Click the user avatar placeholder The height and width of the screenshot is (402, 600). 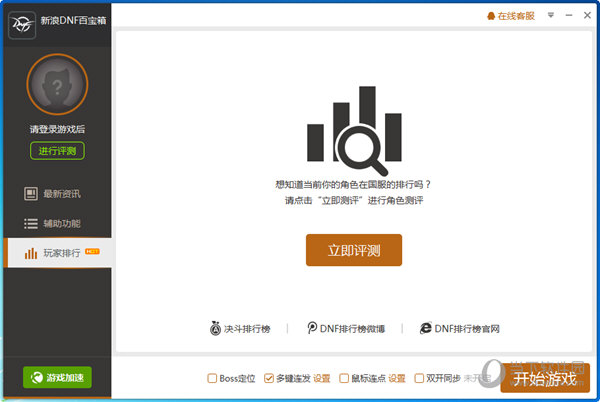[57, 85]
